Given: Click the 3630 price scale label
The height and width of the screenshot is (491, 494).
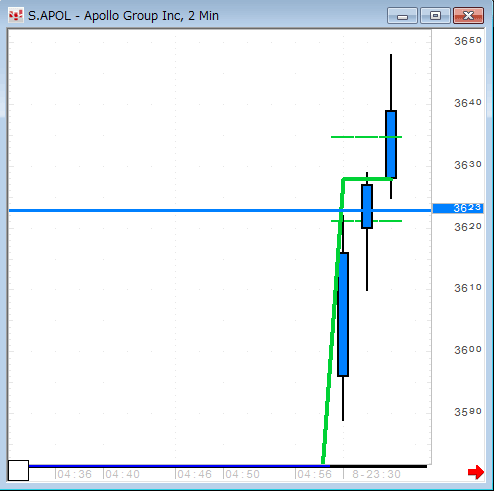Looking at the screenshot, I should [468, 165].
